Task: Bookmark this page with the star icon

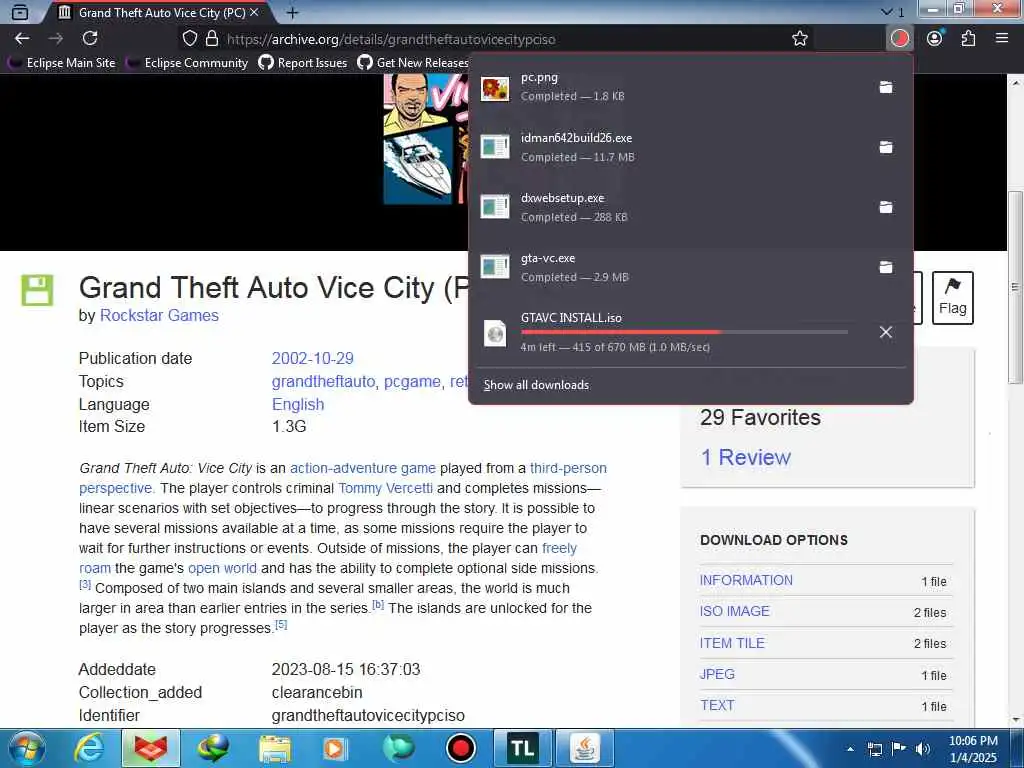Action: [800, 39]
